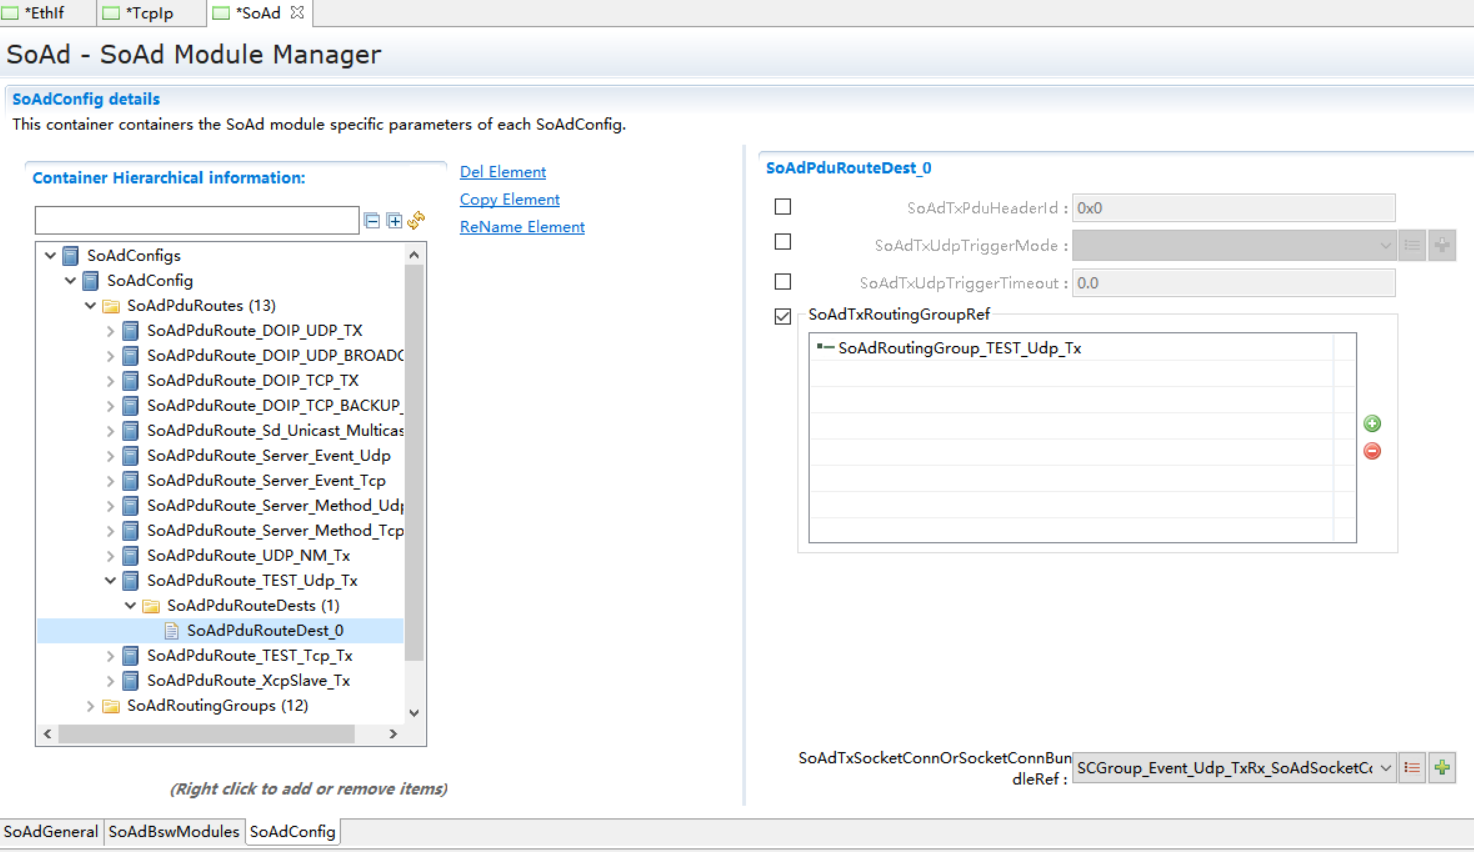Switch to the SoAdGeneral tab
Image resolution: width=1474 pixels, height=852 pixels.
[x=51, y=832]
